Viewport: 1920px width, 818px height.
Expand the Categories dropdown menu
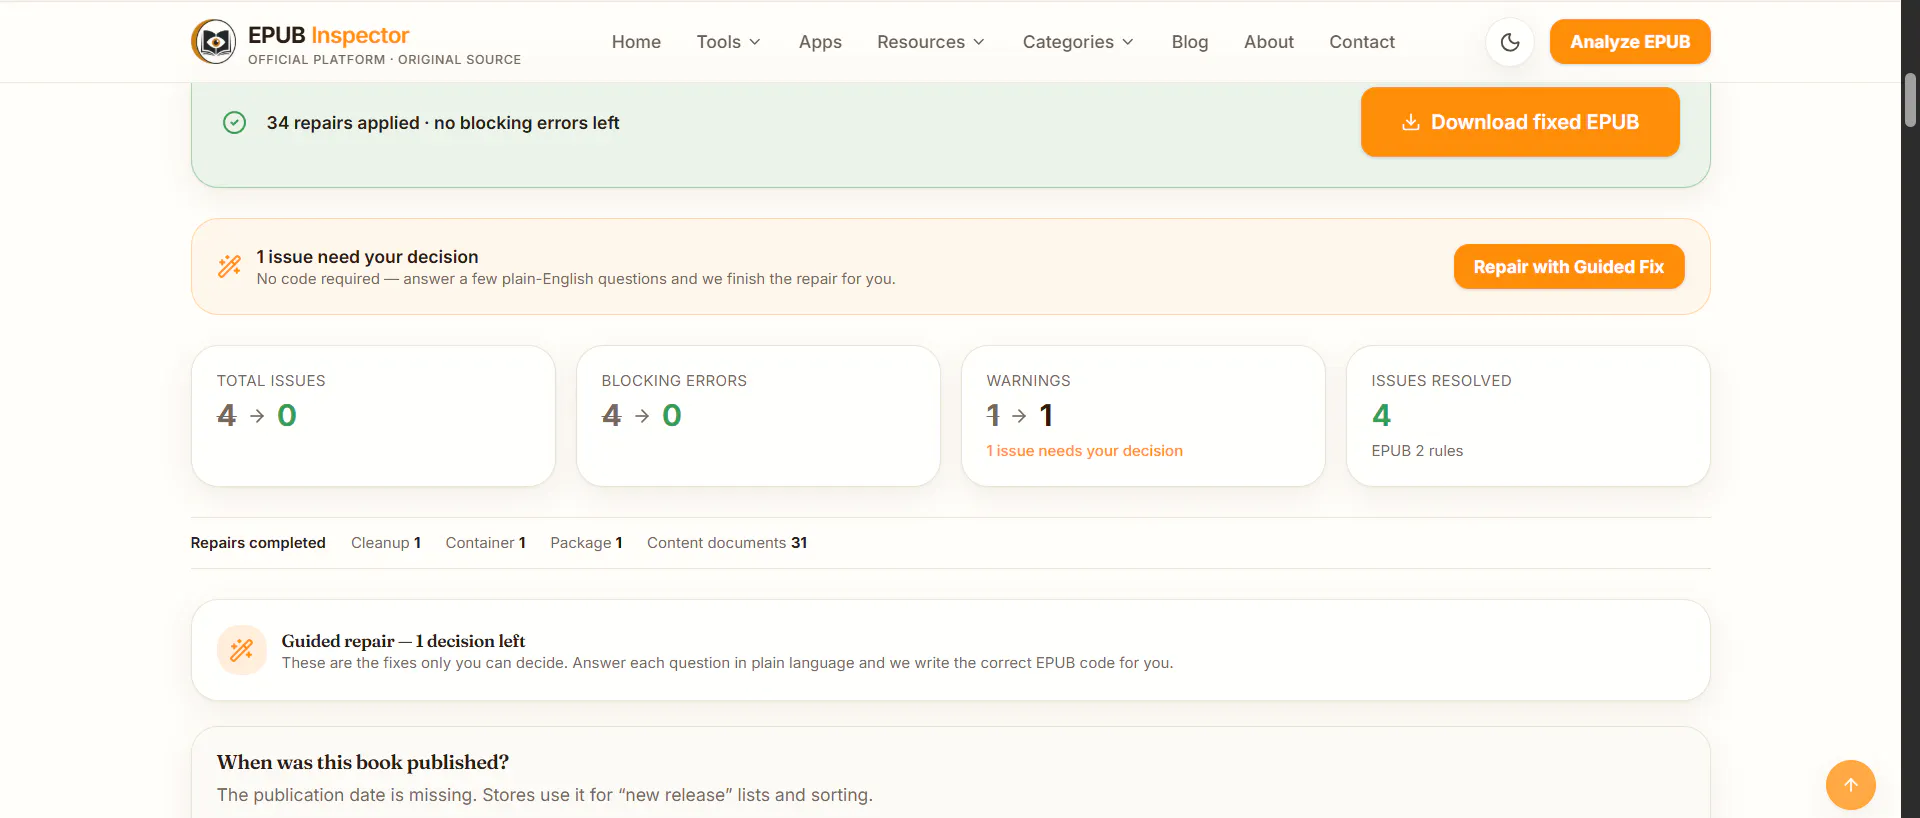[x=1078, y=42]
